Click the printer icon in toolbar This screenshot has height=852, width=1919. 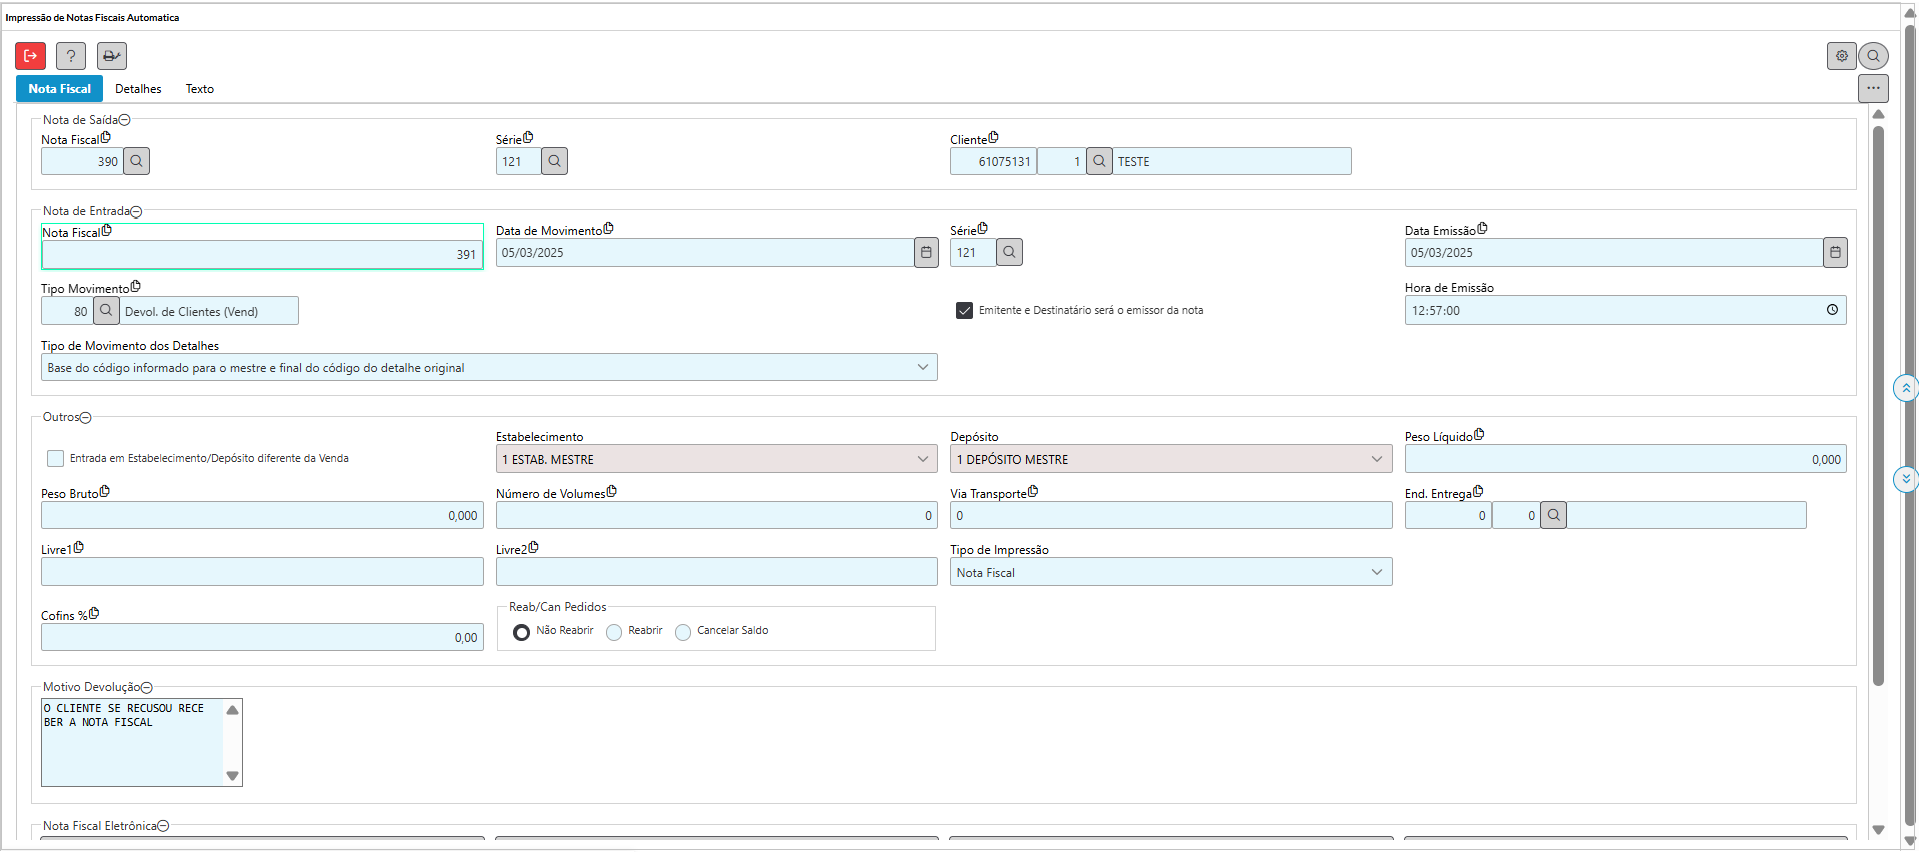112,56
